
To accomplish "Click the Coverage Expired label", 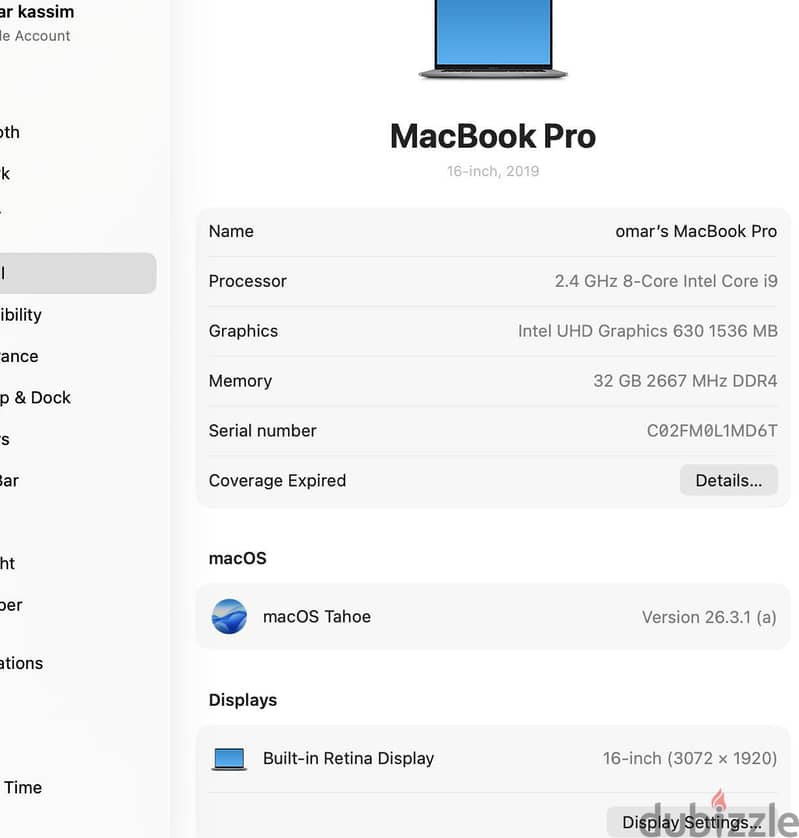I will (277, 480).
